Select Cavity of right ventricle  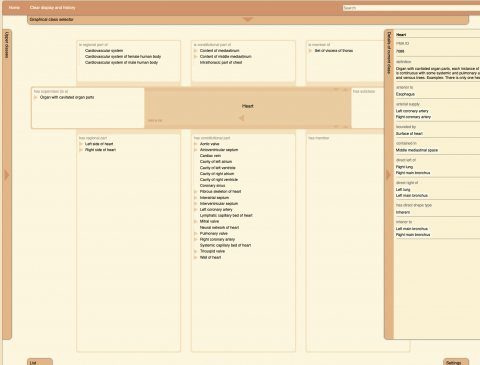(219, 180)
